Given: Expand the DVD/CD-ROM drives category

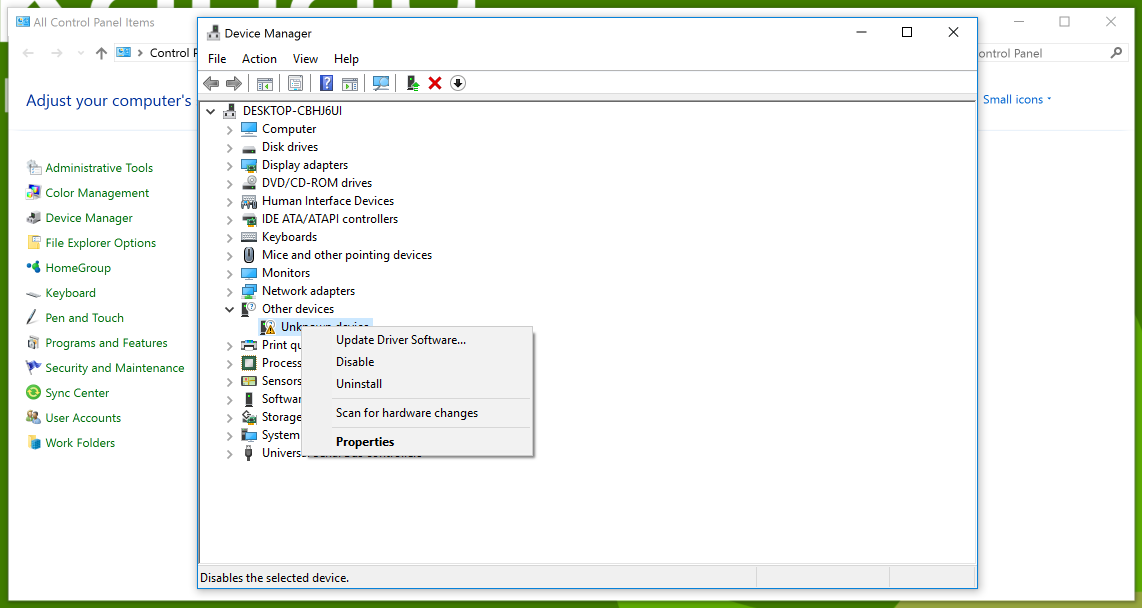Looking at the screenshot, I should (x=229, y=183).
